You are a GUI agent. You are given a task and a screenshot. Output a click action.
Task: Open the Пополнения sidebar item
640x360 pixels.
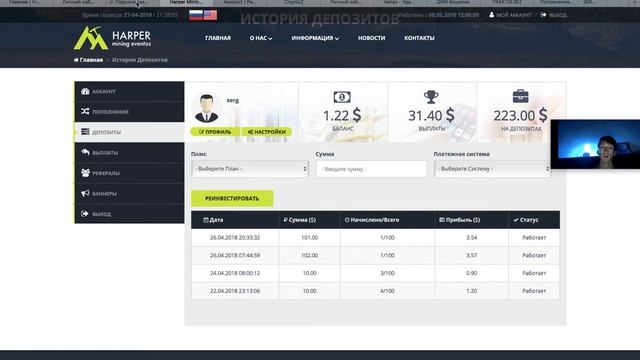click(129, 111)
